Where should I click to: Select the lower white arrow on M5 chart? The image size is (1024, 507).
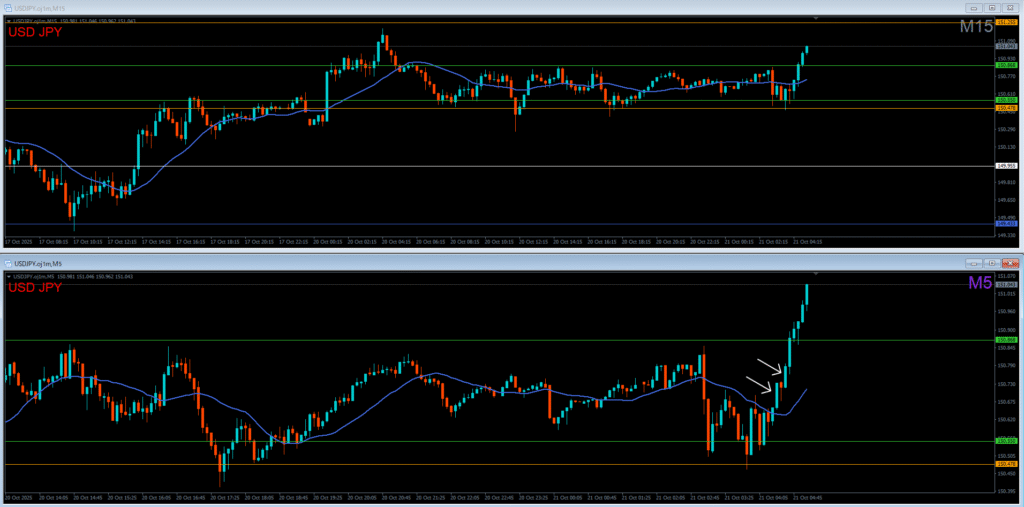click(x=760, y=384)
